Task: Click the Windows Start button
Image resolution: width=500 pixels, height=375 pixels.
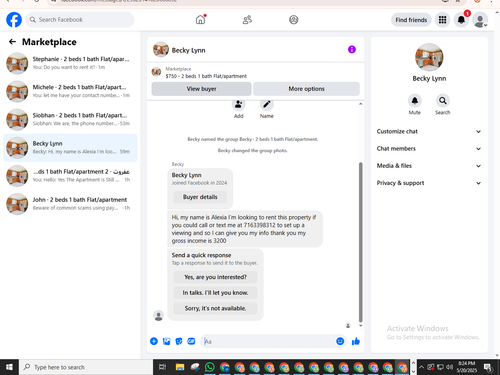Action: [x=9, y=367]
